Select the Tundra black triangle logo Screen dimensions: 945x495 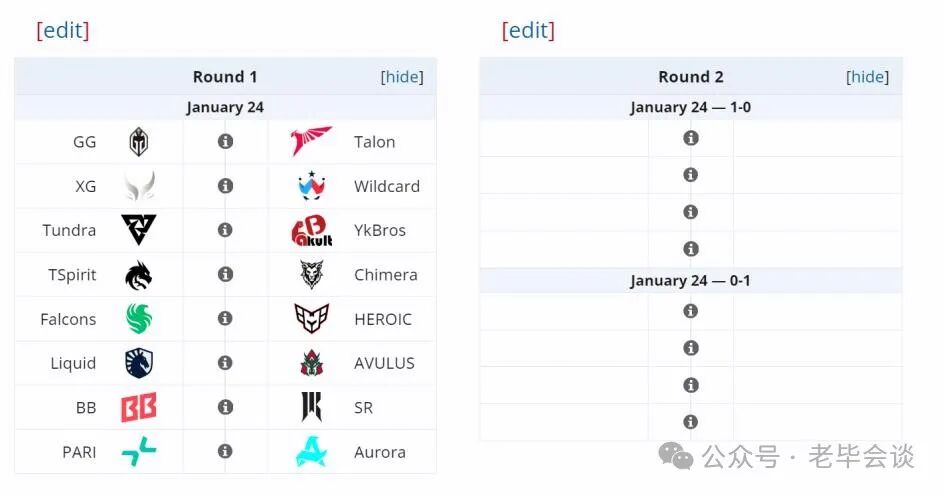[x=139, y=230]
